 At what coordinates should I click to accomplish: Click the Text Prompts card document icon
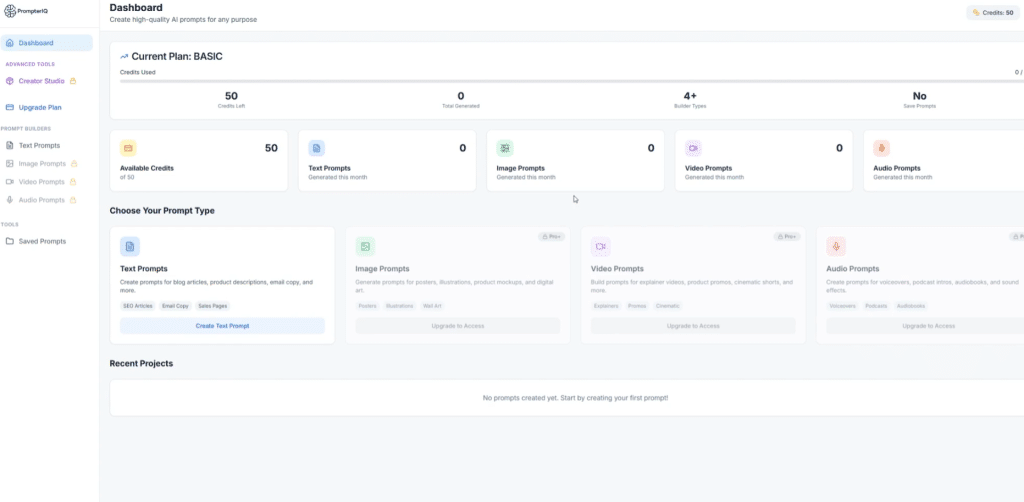(x=130, y=246)
